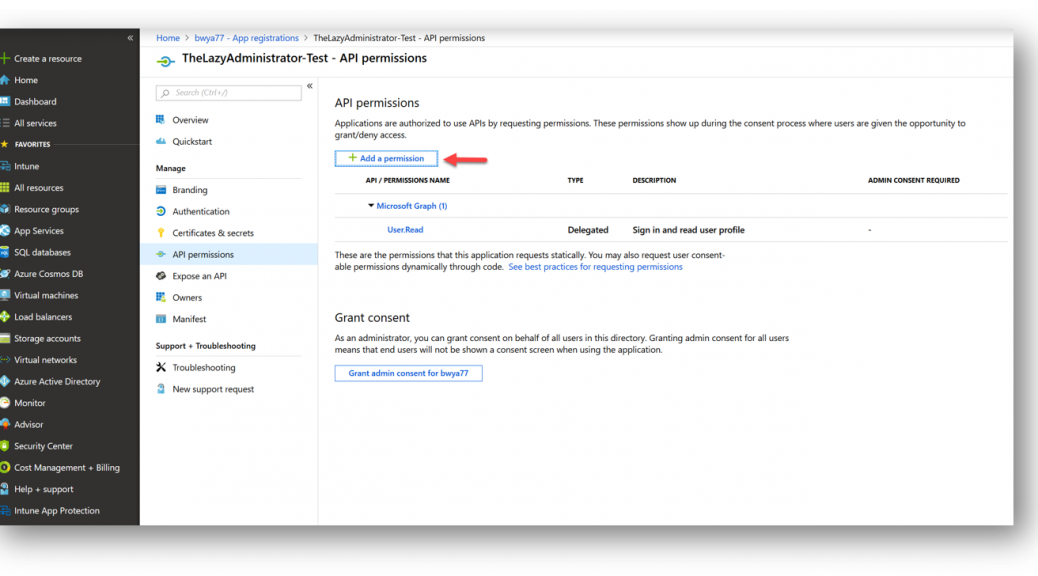Open bwya77 - App registrations breadcrumb

click(246, 38)
